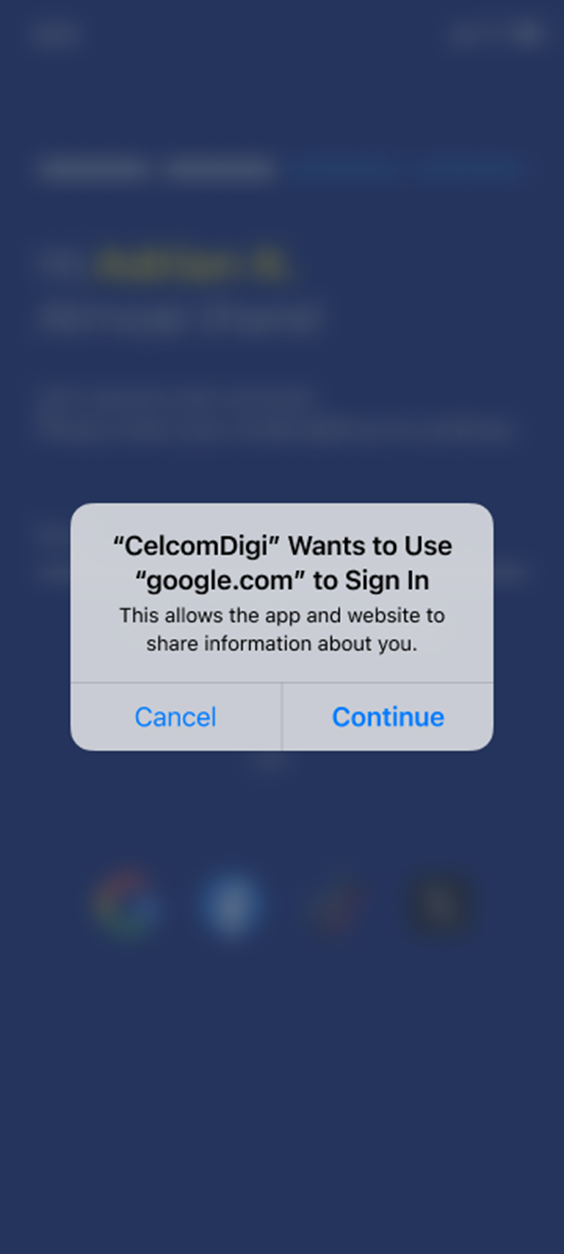
Task: Tap the share information message in alert
Action: coord(282,630)
